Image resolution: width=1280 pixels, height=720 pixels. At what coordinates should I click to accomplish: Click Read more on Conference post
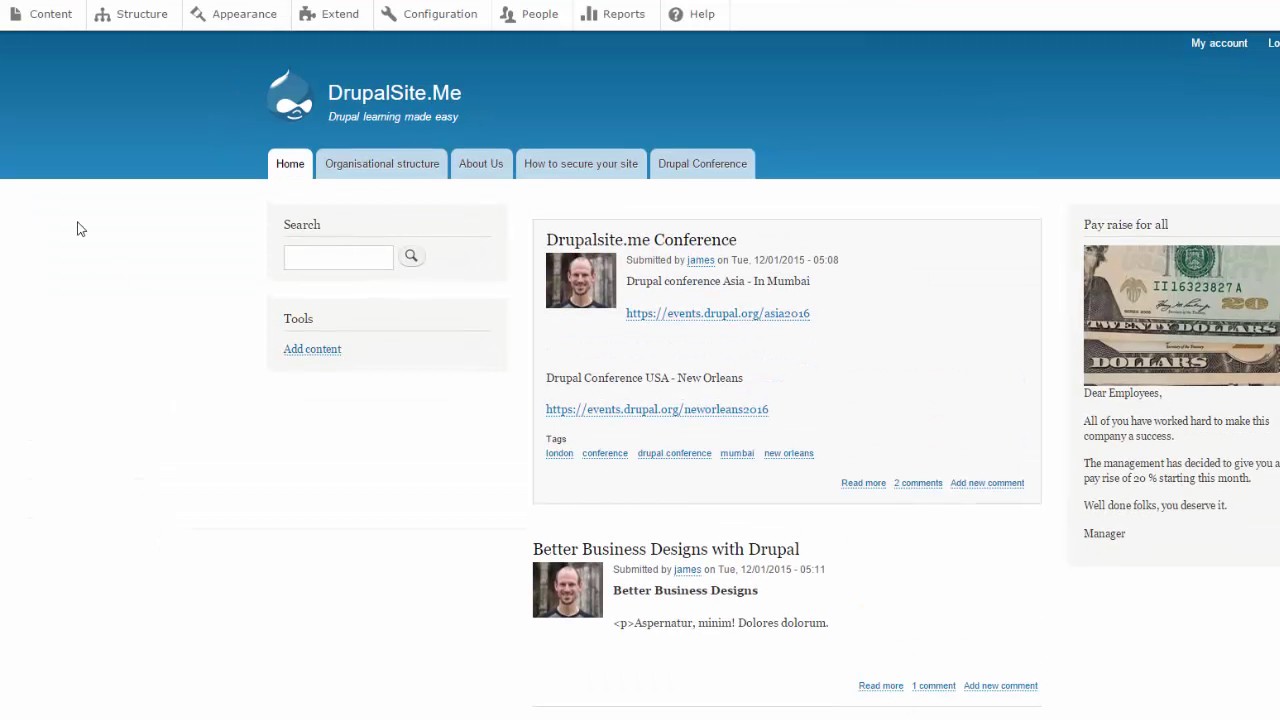click(x=863, y=483)
